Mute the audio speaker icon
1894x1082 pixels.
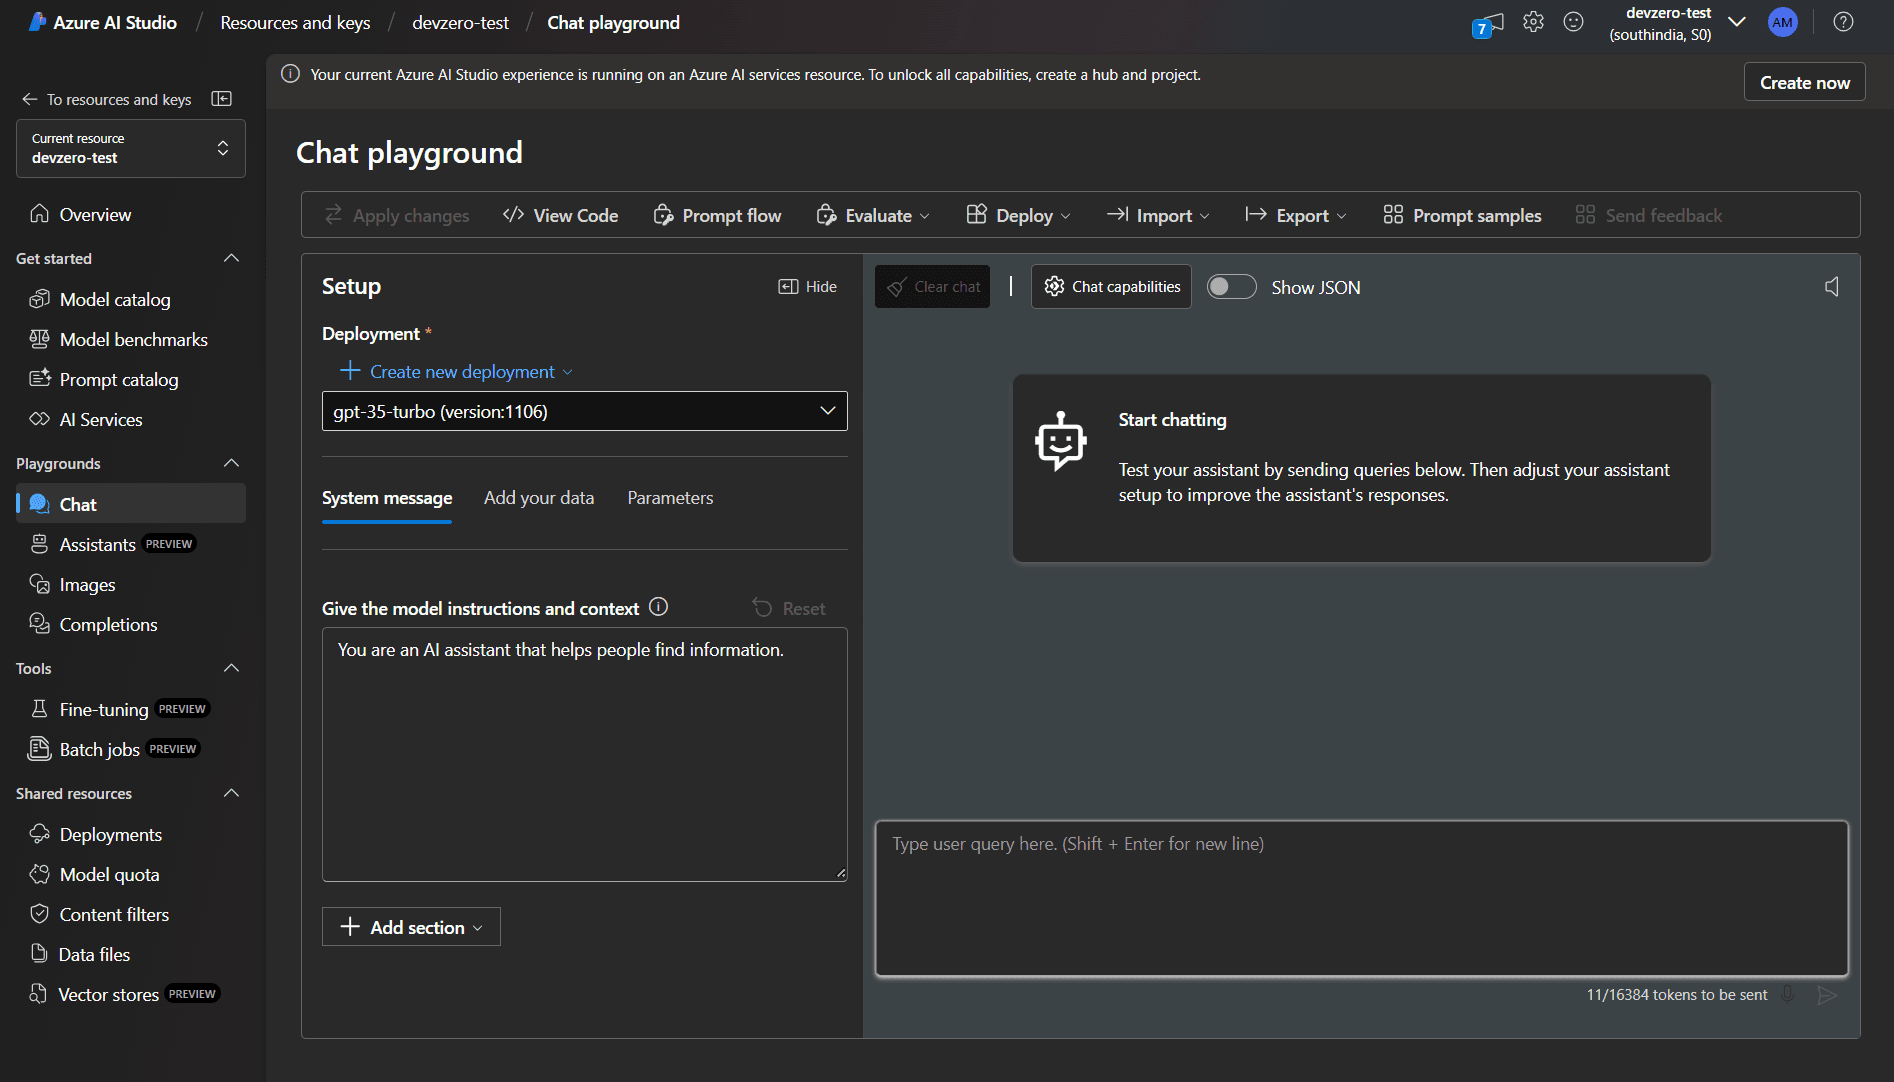click(x=1832, y=286)
